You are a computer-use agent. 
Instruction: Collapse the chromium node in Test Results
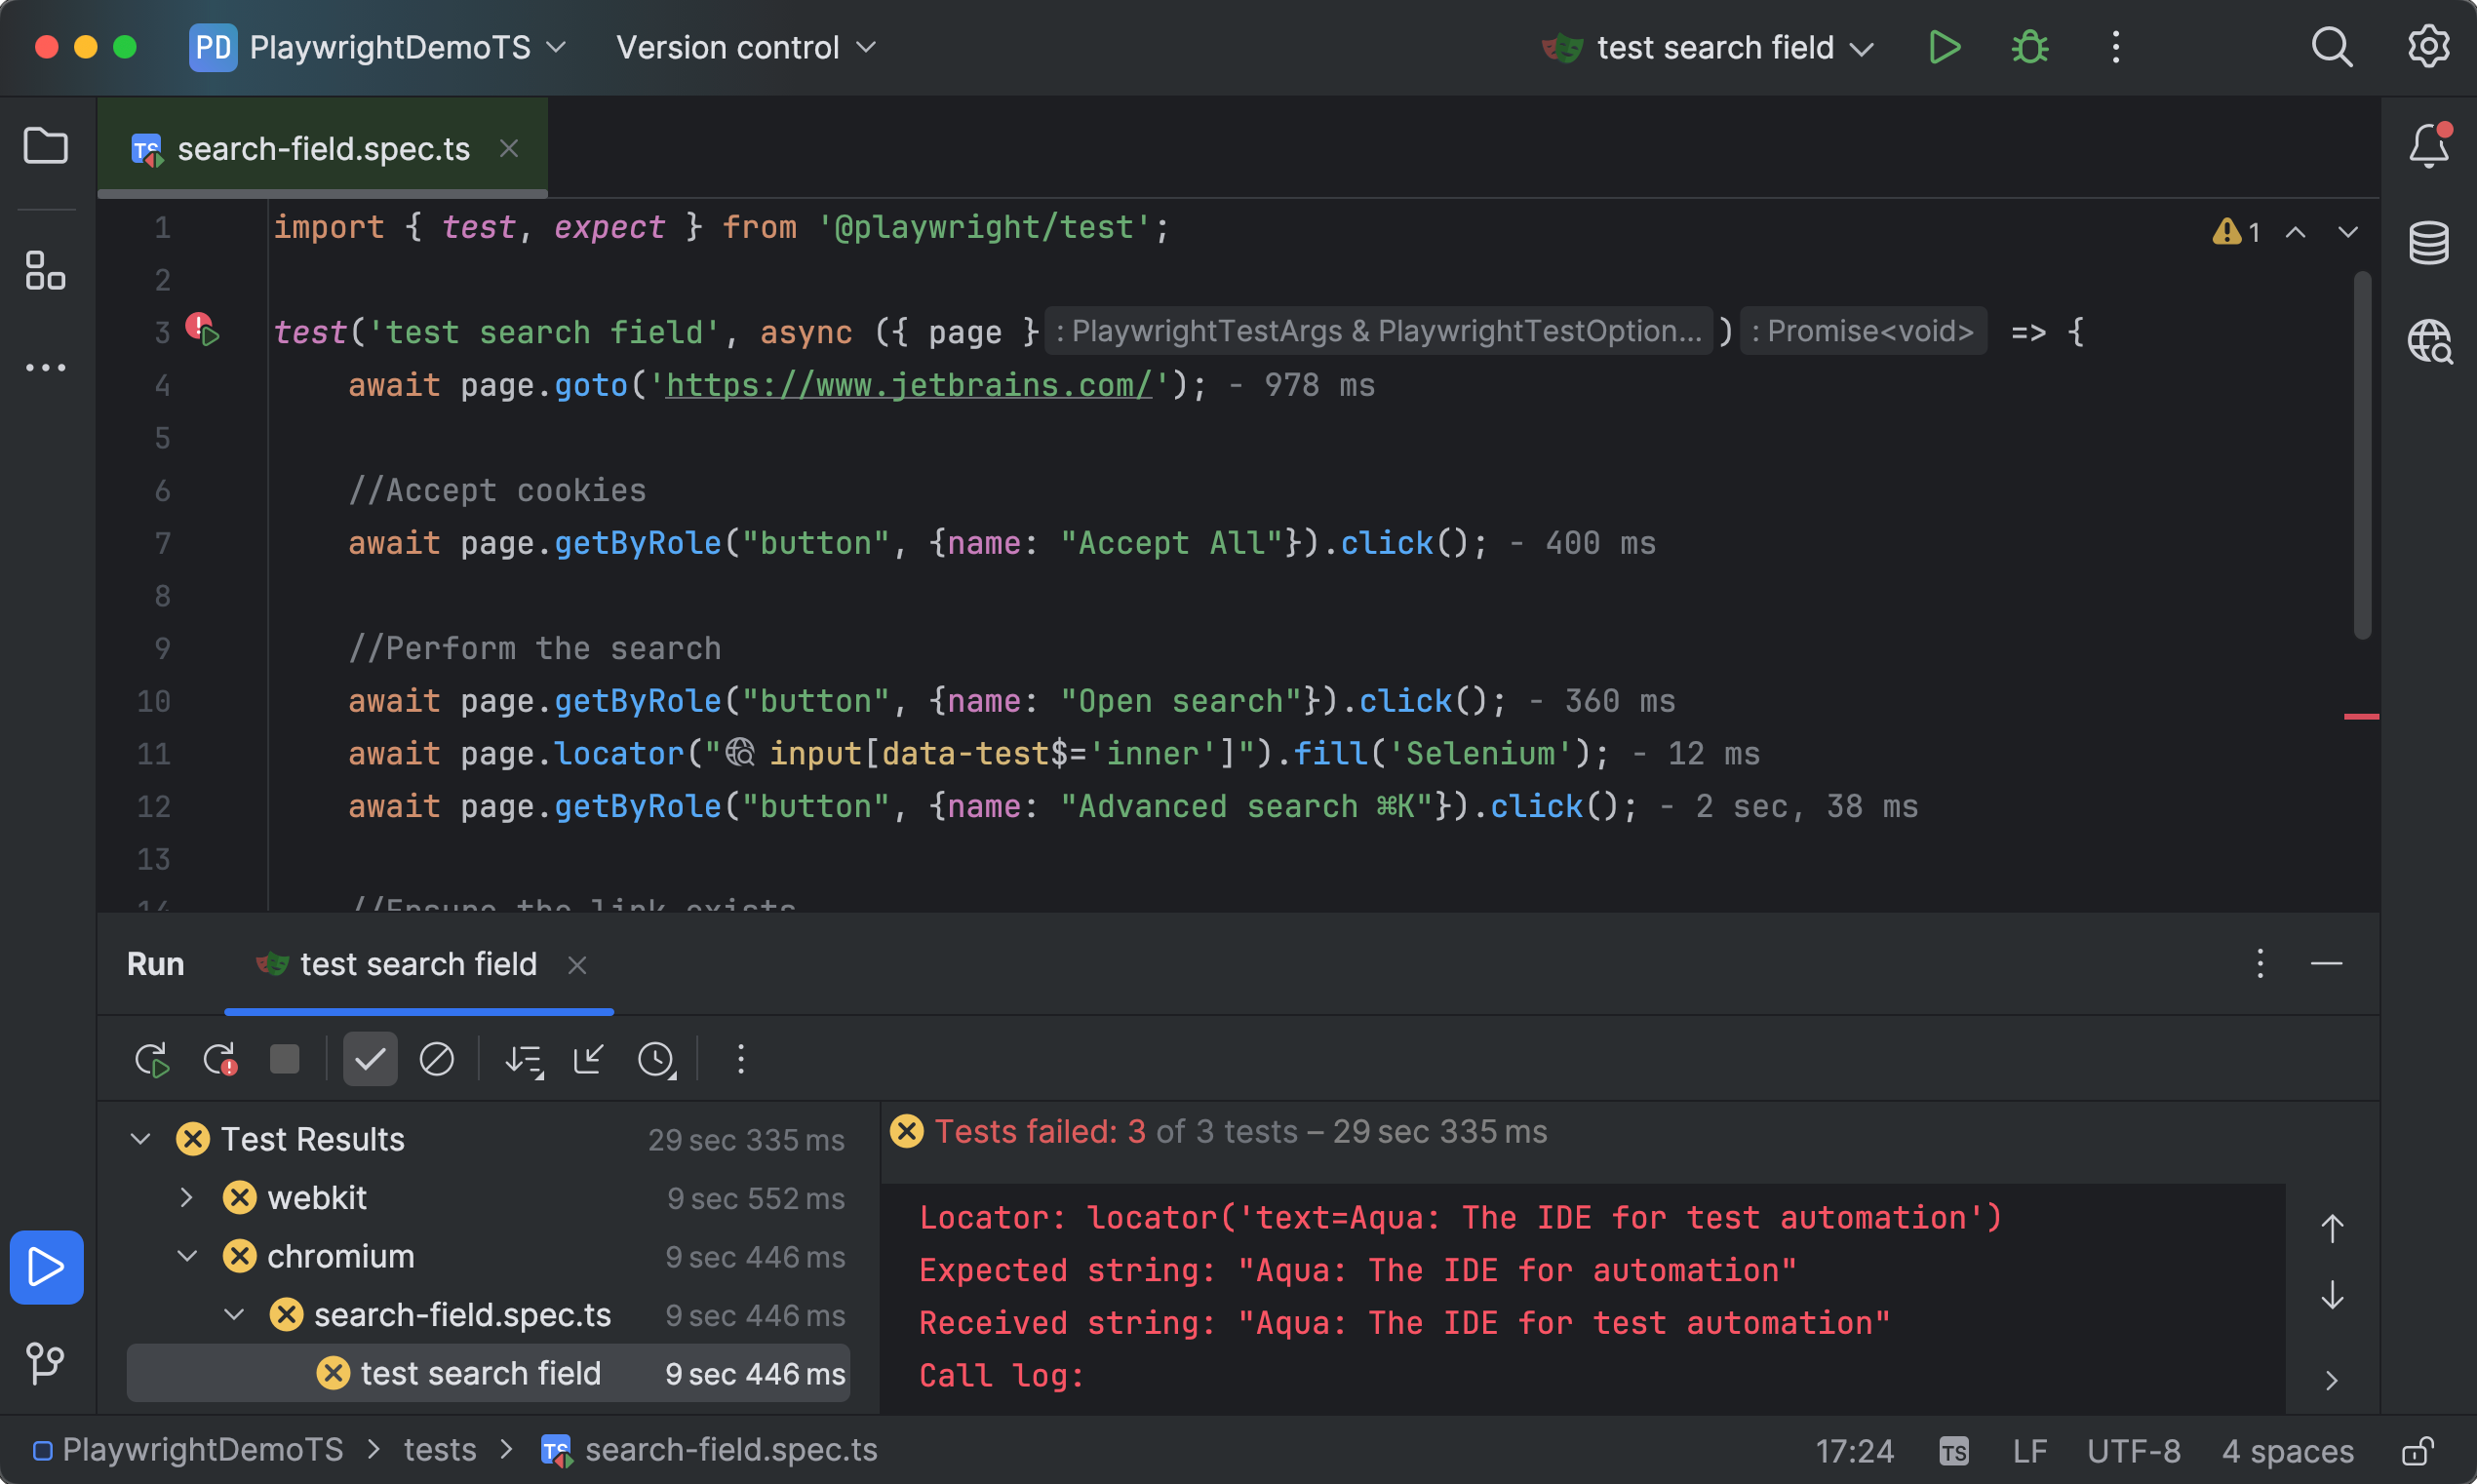tap(186, 1256)
